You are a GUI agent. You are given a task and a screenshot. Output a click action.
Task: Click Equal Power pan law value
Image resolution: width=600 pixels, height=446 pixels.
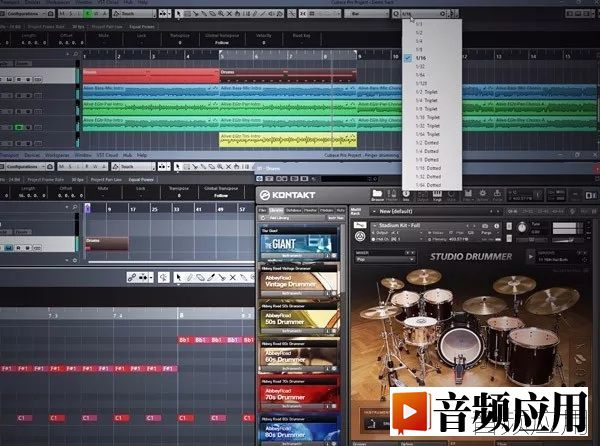(x=142, y=27)
